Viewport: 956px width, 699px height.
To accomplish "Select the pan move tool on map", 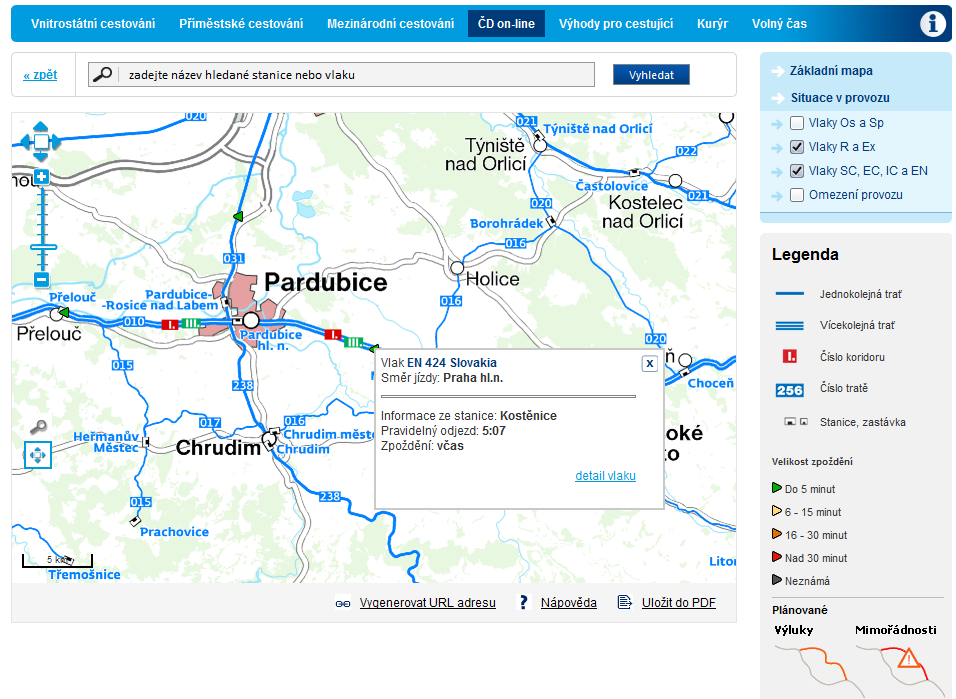I will pyautogui.click(x=38, y=455).
